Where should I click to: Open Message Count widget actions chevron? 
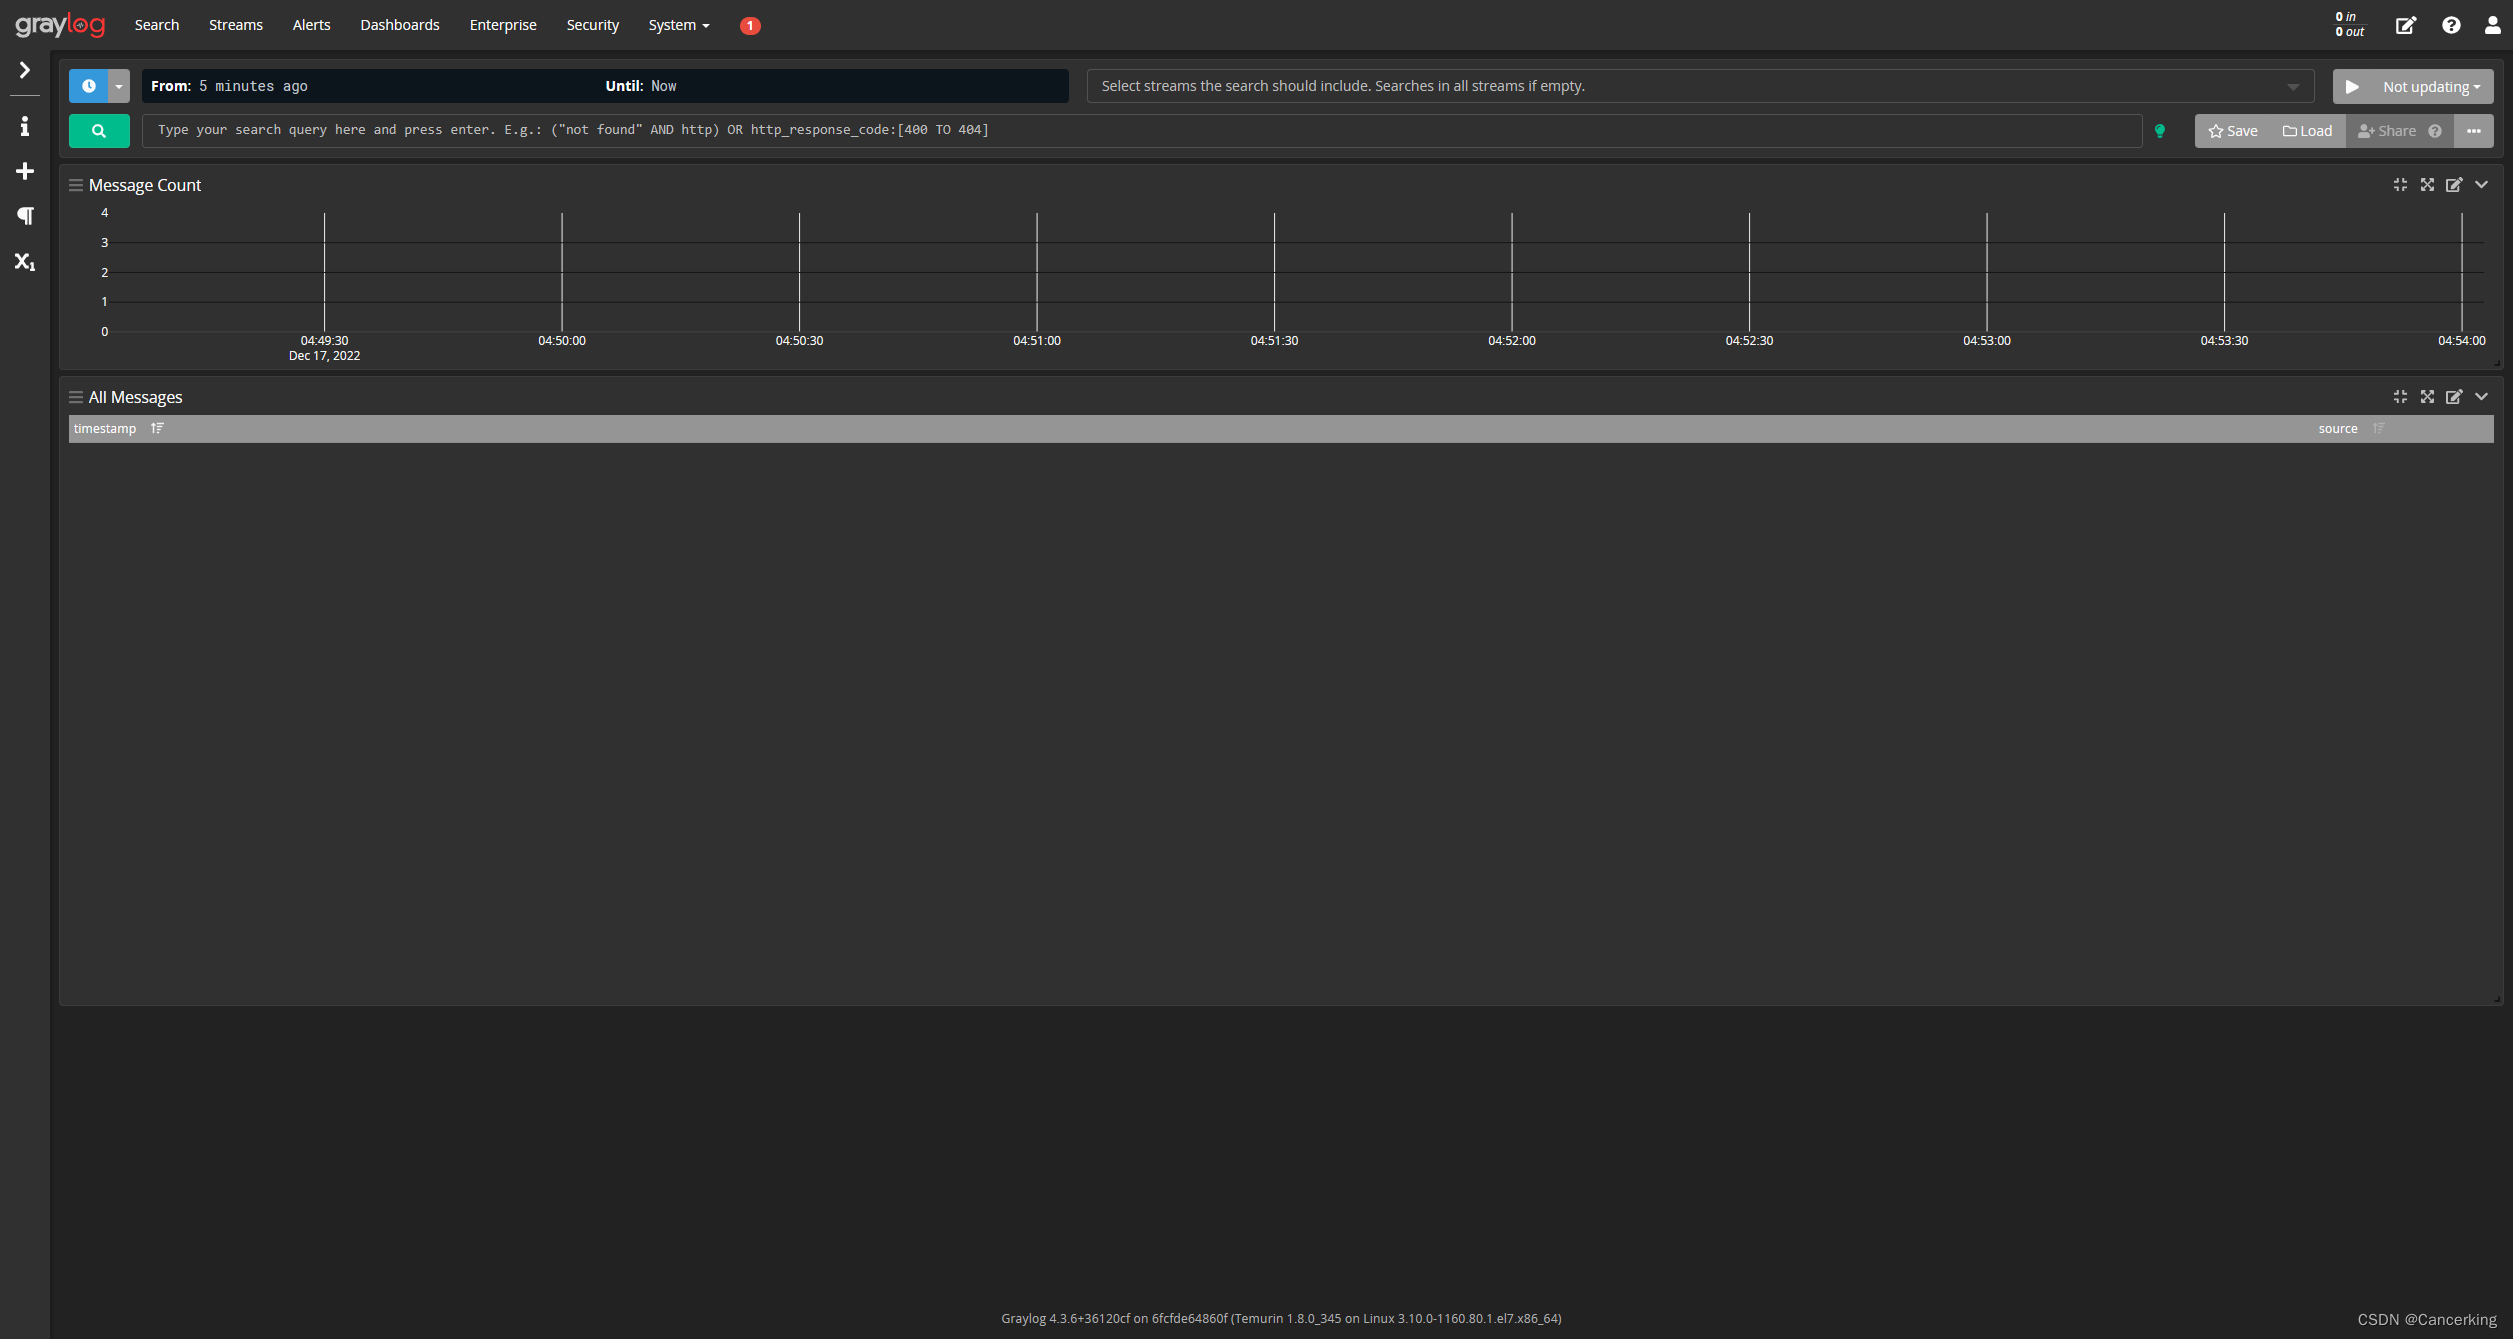point(2482,184)
